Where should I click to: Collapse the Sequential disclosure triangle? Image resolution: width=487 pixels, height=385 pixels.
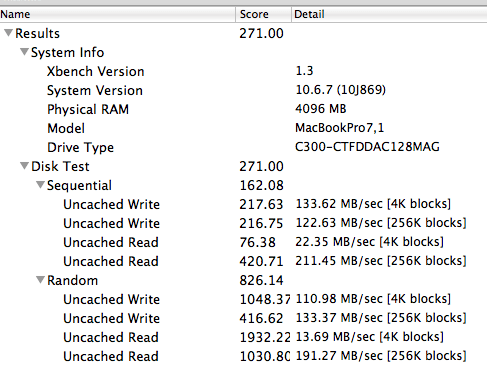tap(40, 185)
